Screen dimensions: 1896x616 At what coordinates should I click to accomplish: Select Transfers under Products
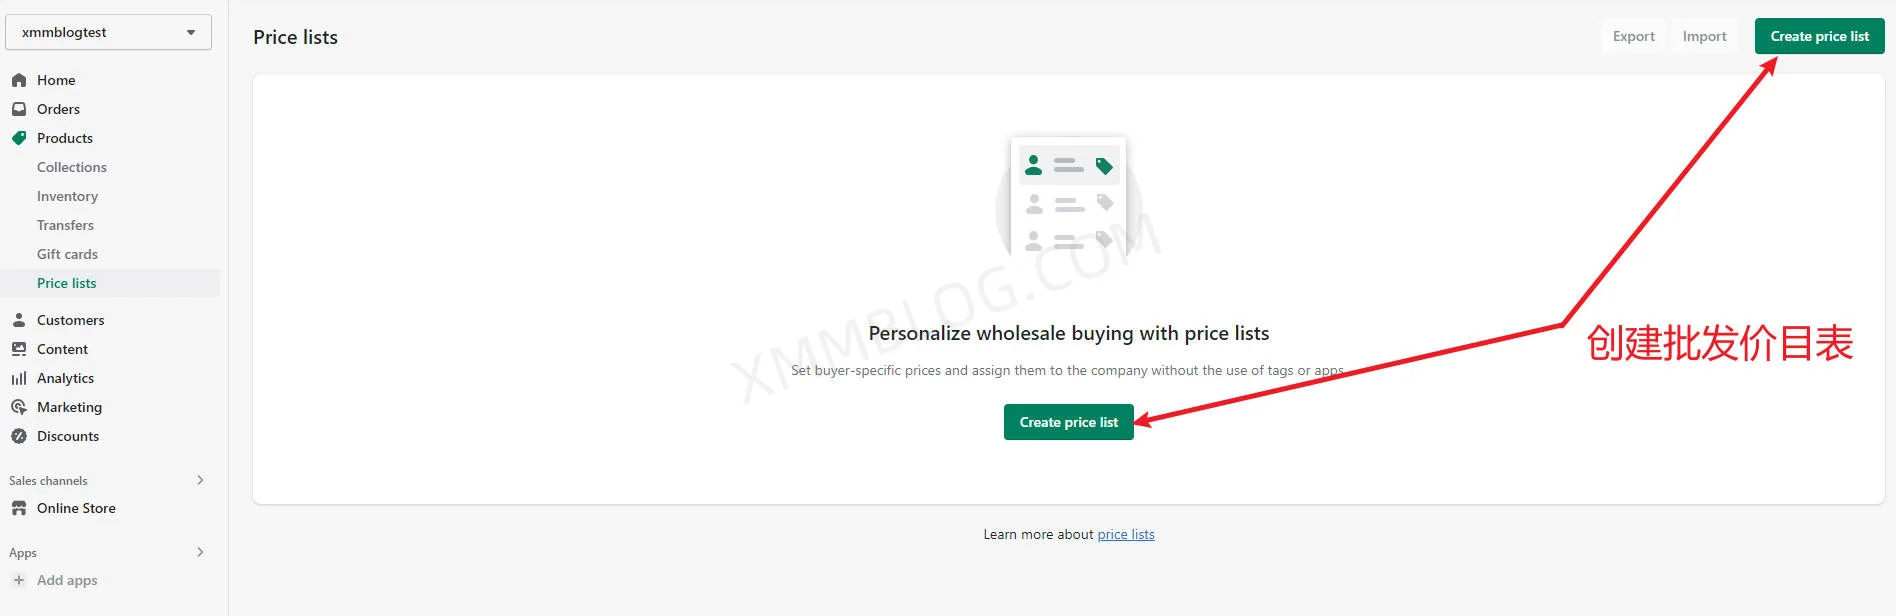pos(65,225)
